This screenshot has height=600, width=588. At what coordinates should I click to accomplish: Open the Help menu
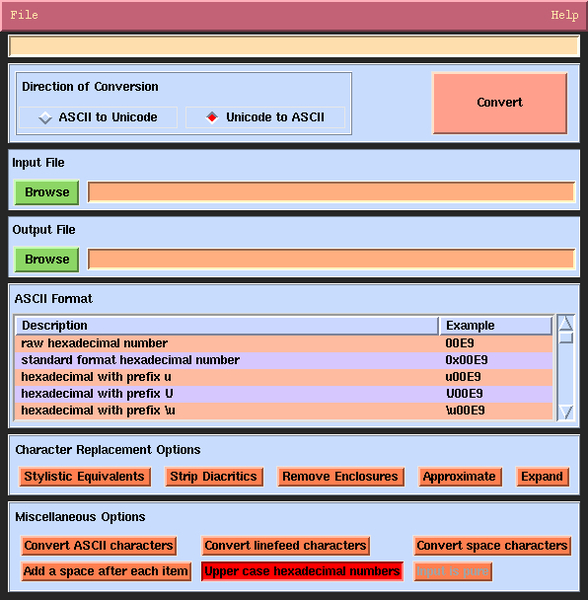pyautogui.click(x=564, y=15)
